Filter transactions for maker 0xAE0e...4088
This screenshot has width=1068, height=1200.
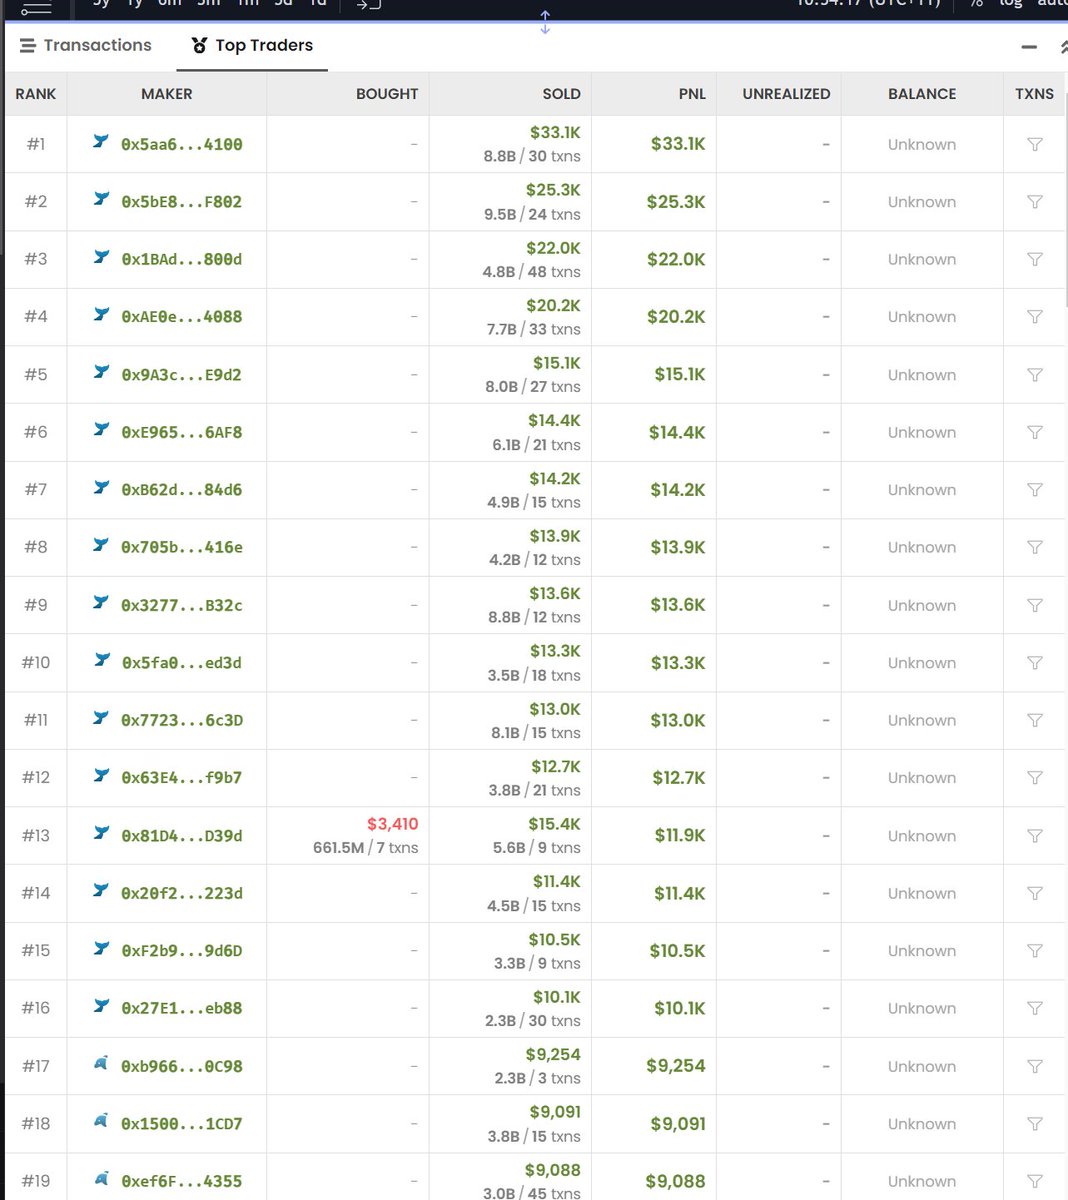point(1035,317)
